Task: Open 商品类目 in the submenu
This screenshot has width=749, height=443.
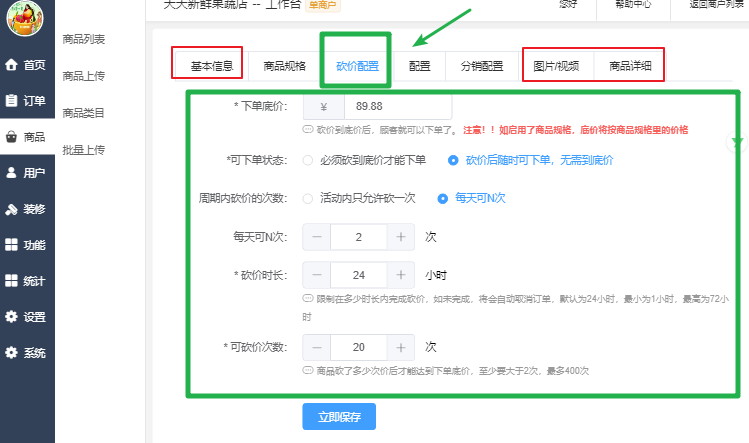Action: [x=84, y=113]
